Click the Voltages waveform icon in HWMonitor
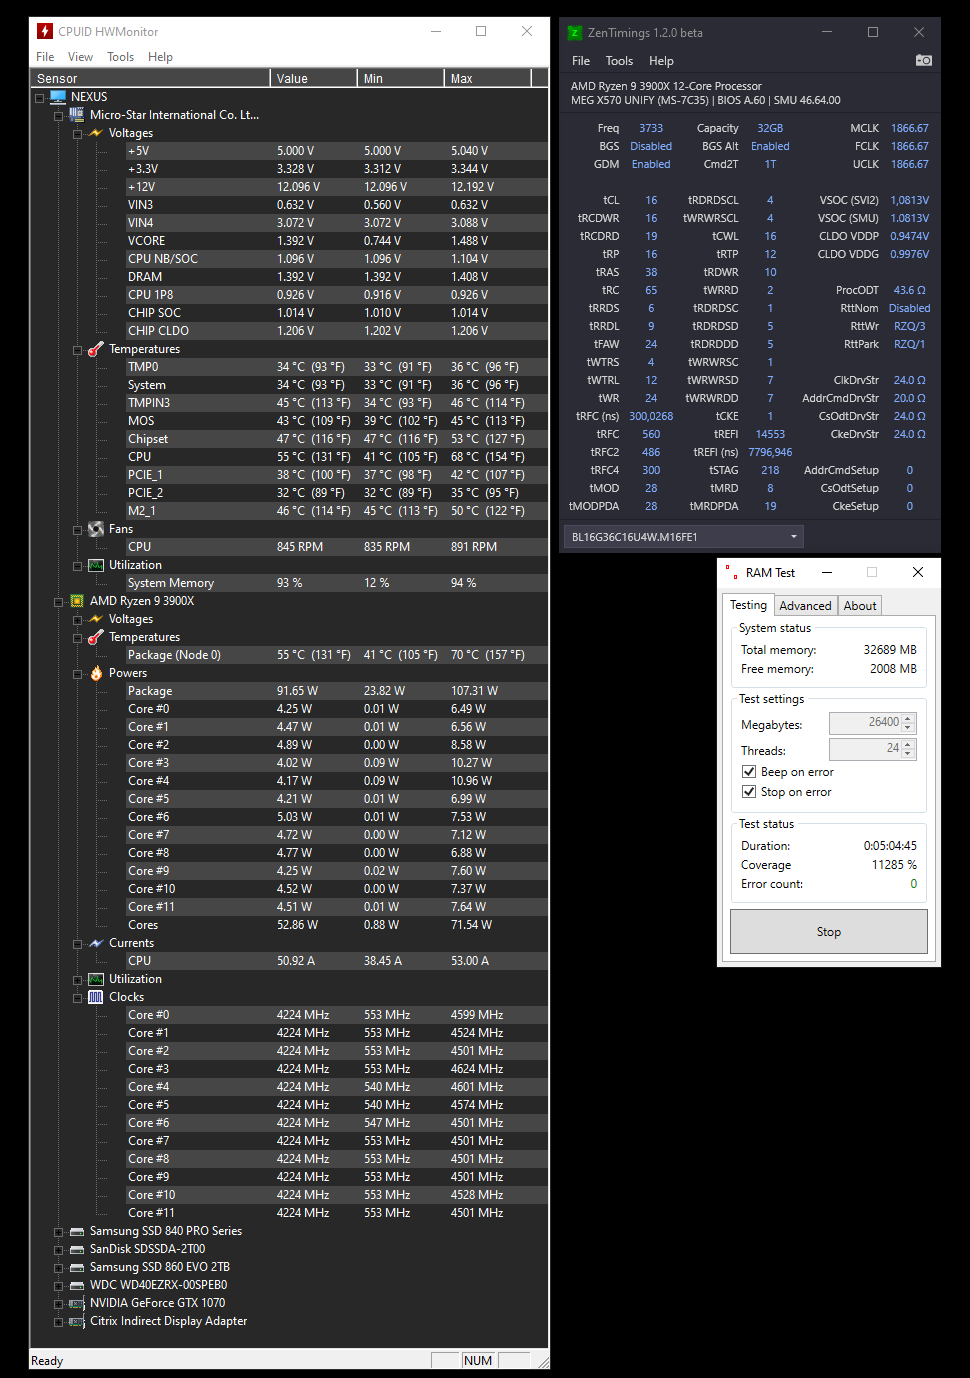 click(96, 132)
